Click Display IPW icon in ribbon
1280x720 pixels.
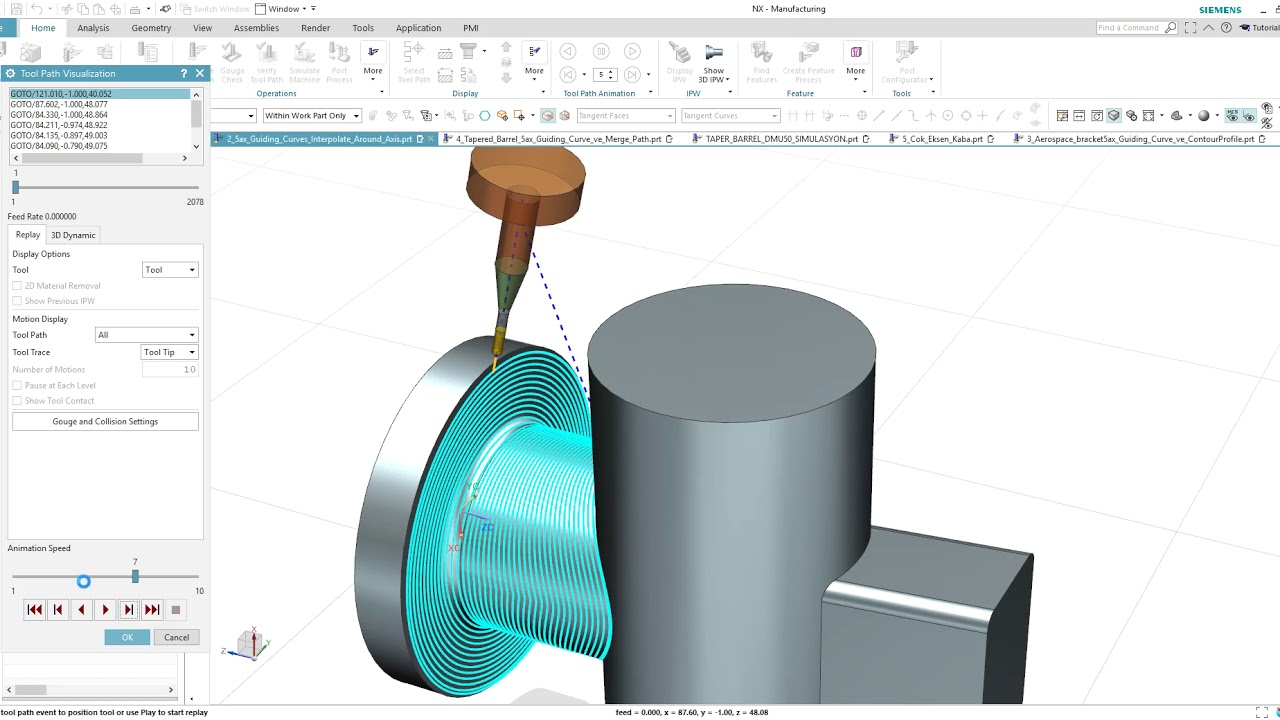click(x=679, y=53)
